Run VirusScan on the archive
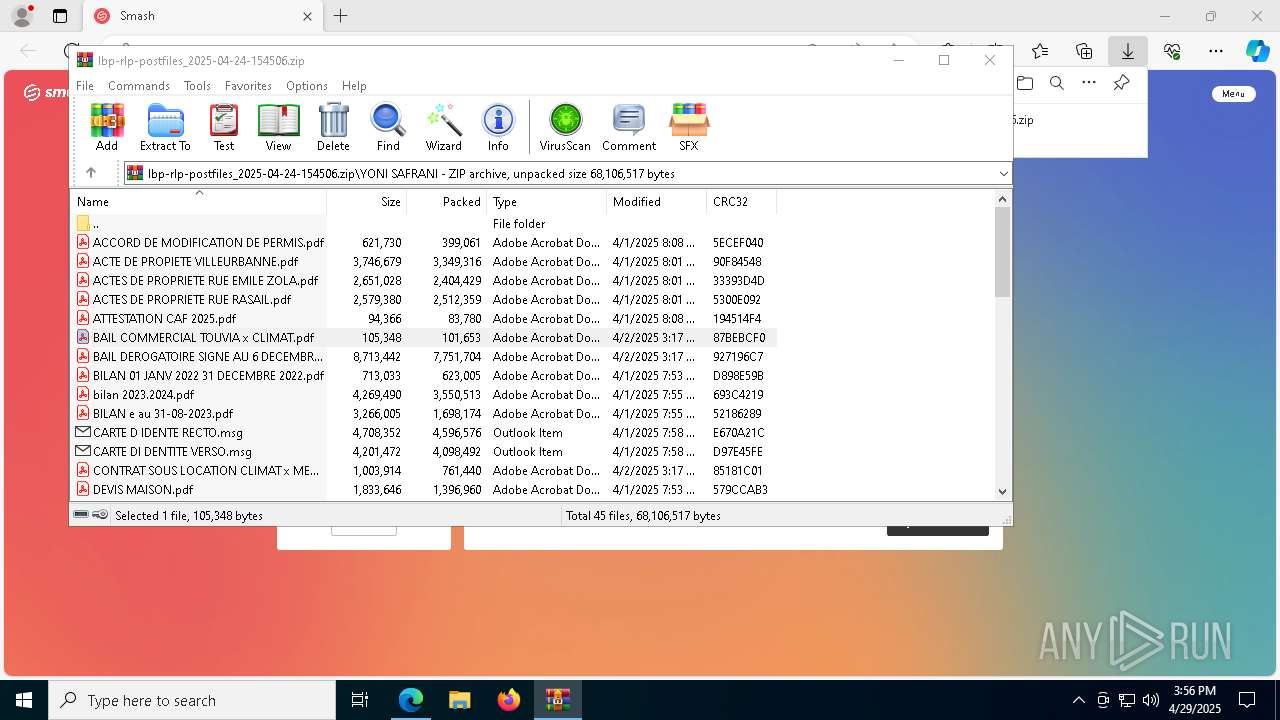 [565, 127]
